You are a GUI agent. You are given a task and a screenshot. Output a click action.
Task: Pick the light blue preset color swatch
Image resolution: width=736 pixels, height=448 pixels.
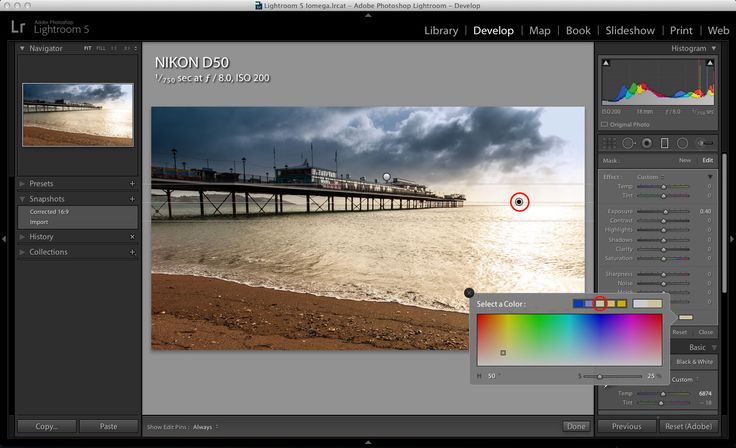click(x=589, y=304)
